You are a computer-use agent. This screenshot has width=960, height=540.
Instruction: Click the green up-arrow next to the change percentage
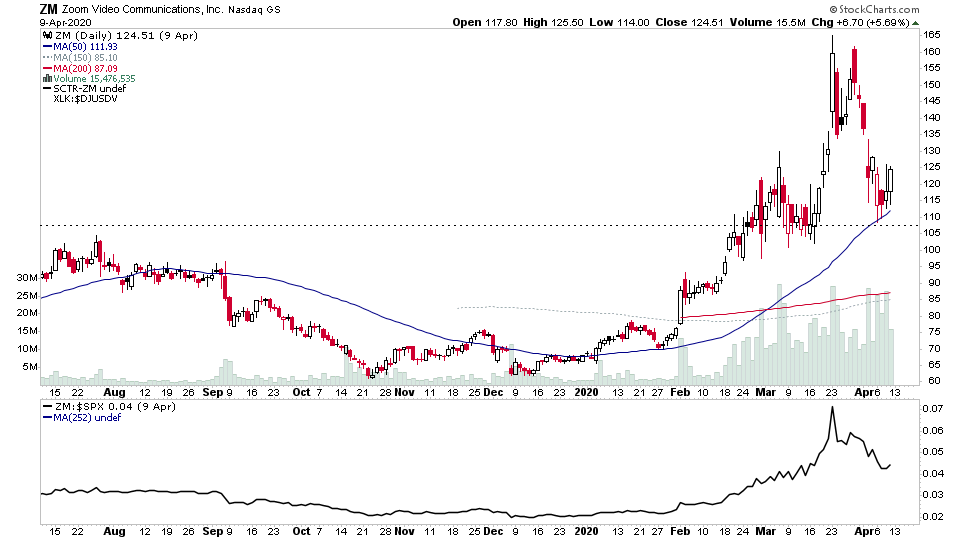(915, 23)
